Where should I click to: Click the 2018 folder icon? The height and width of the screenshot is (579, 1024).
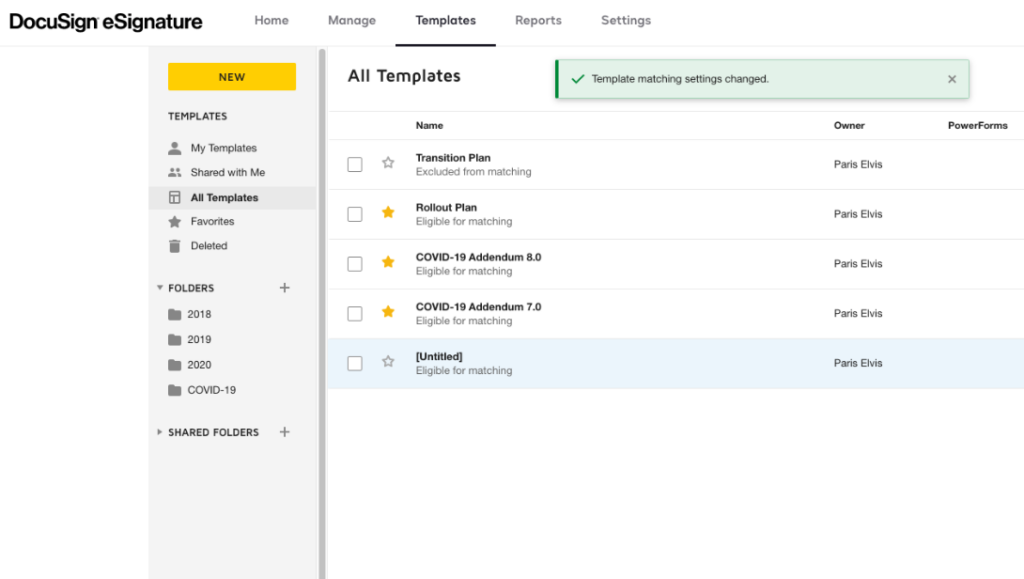point(174,315)
